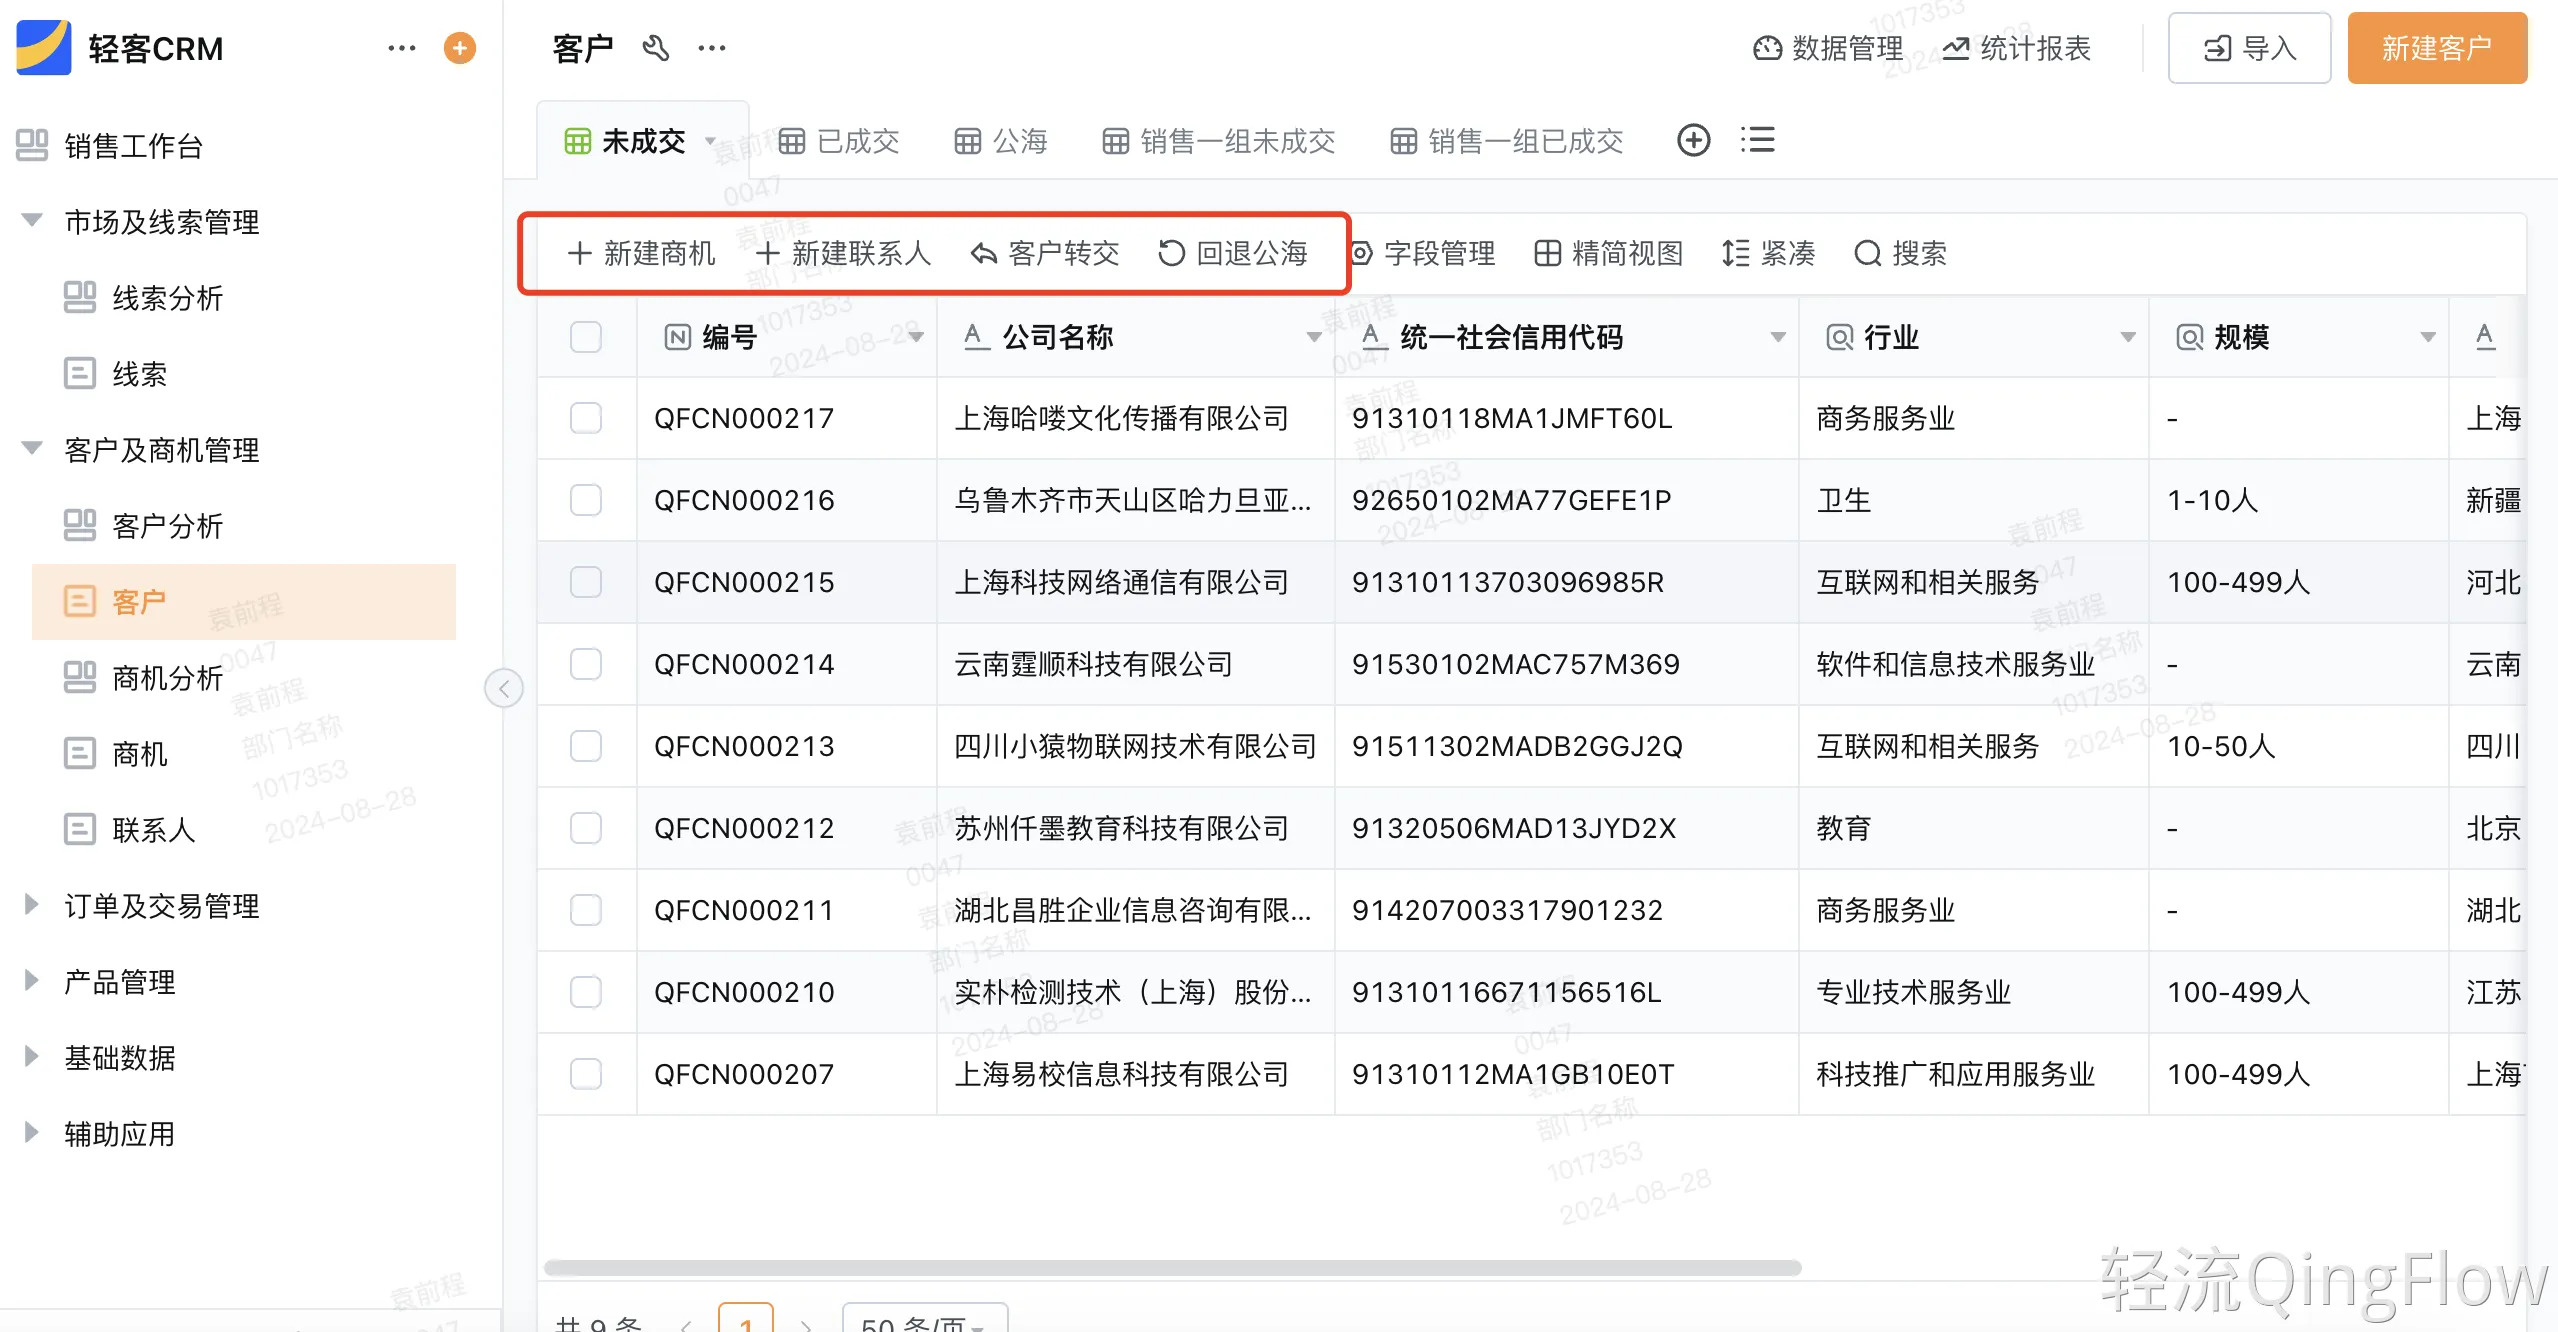Switch to 公海 tab
Viewport: 2558px width, 1332px height.
[1001, 141]
